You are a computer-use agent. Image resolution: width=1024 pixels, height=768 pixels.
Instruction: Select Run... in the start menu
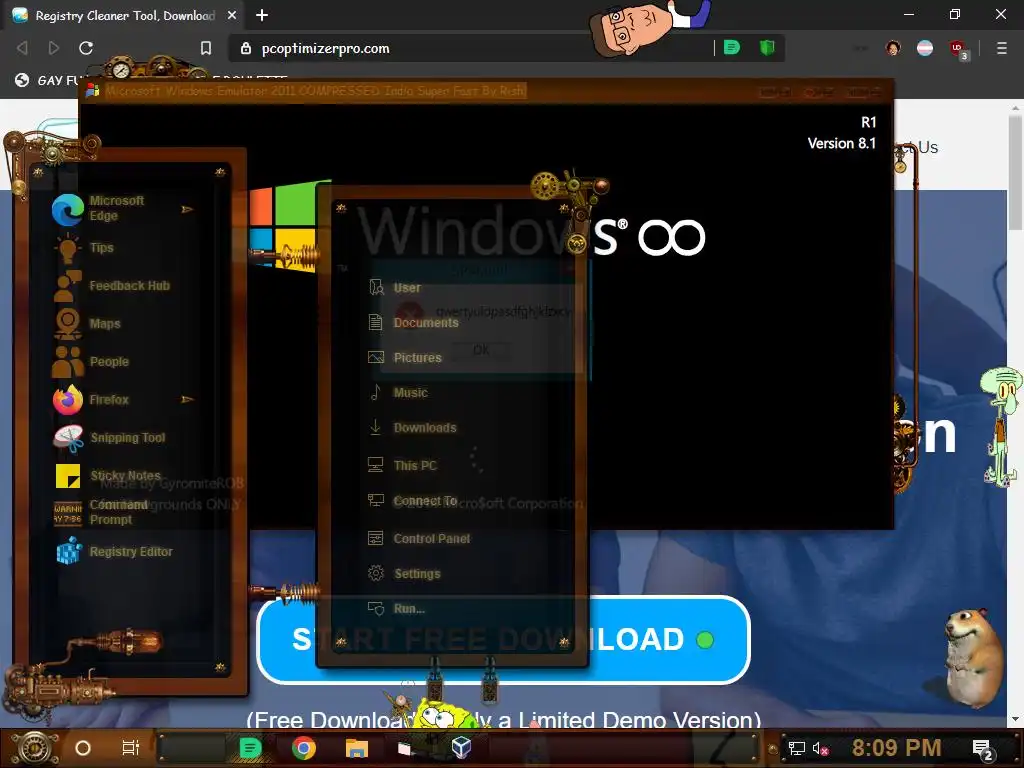pyautogui.click(x=396, y=609)
